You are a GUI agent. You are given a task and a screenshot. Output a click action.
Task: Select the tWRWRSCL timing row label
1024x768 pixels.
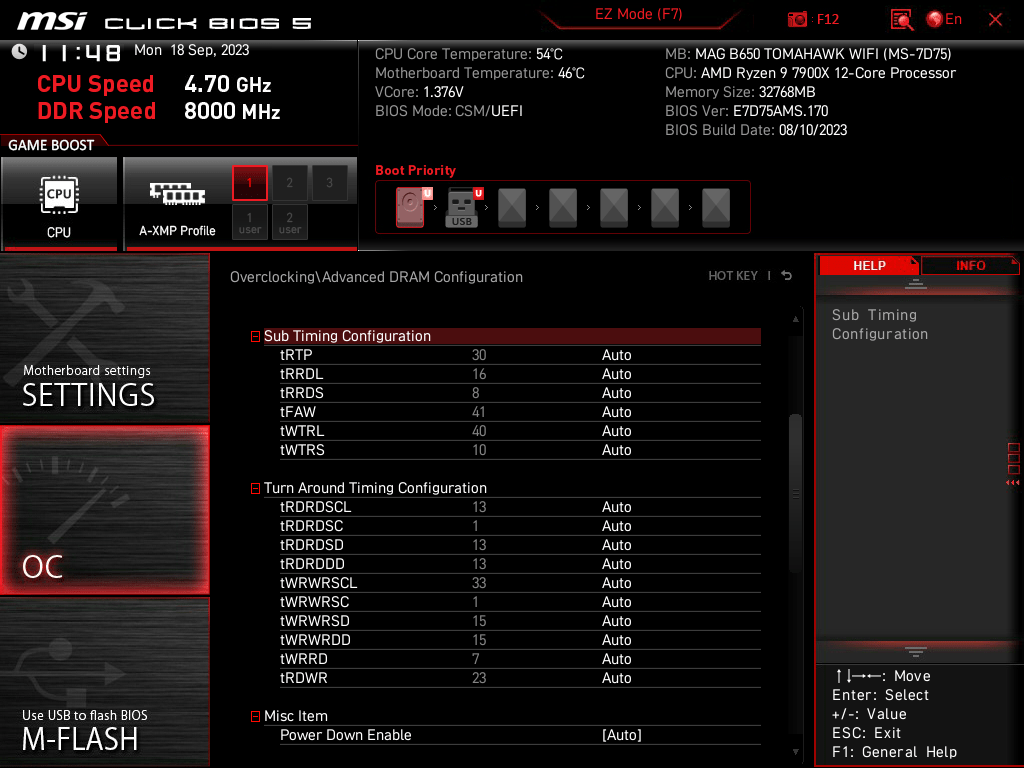pyautogui.click(x=319, y=583)
